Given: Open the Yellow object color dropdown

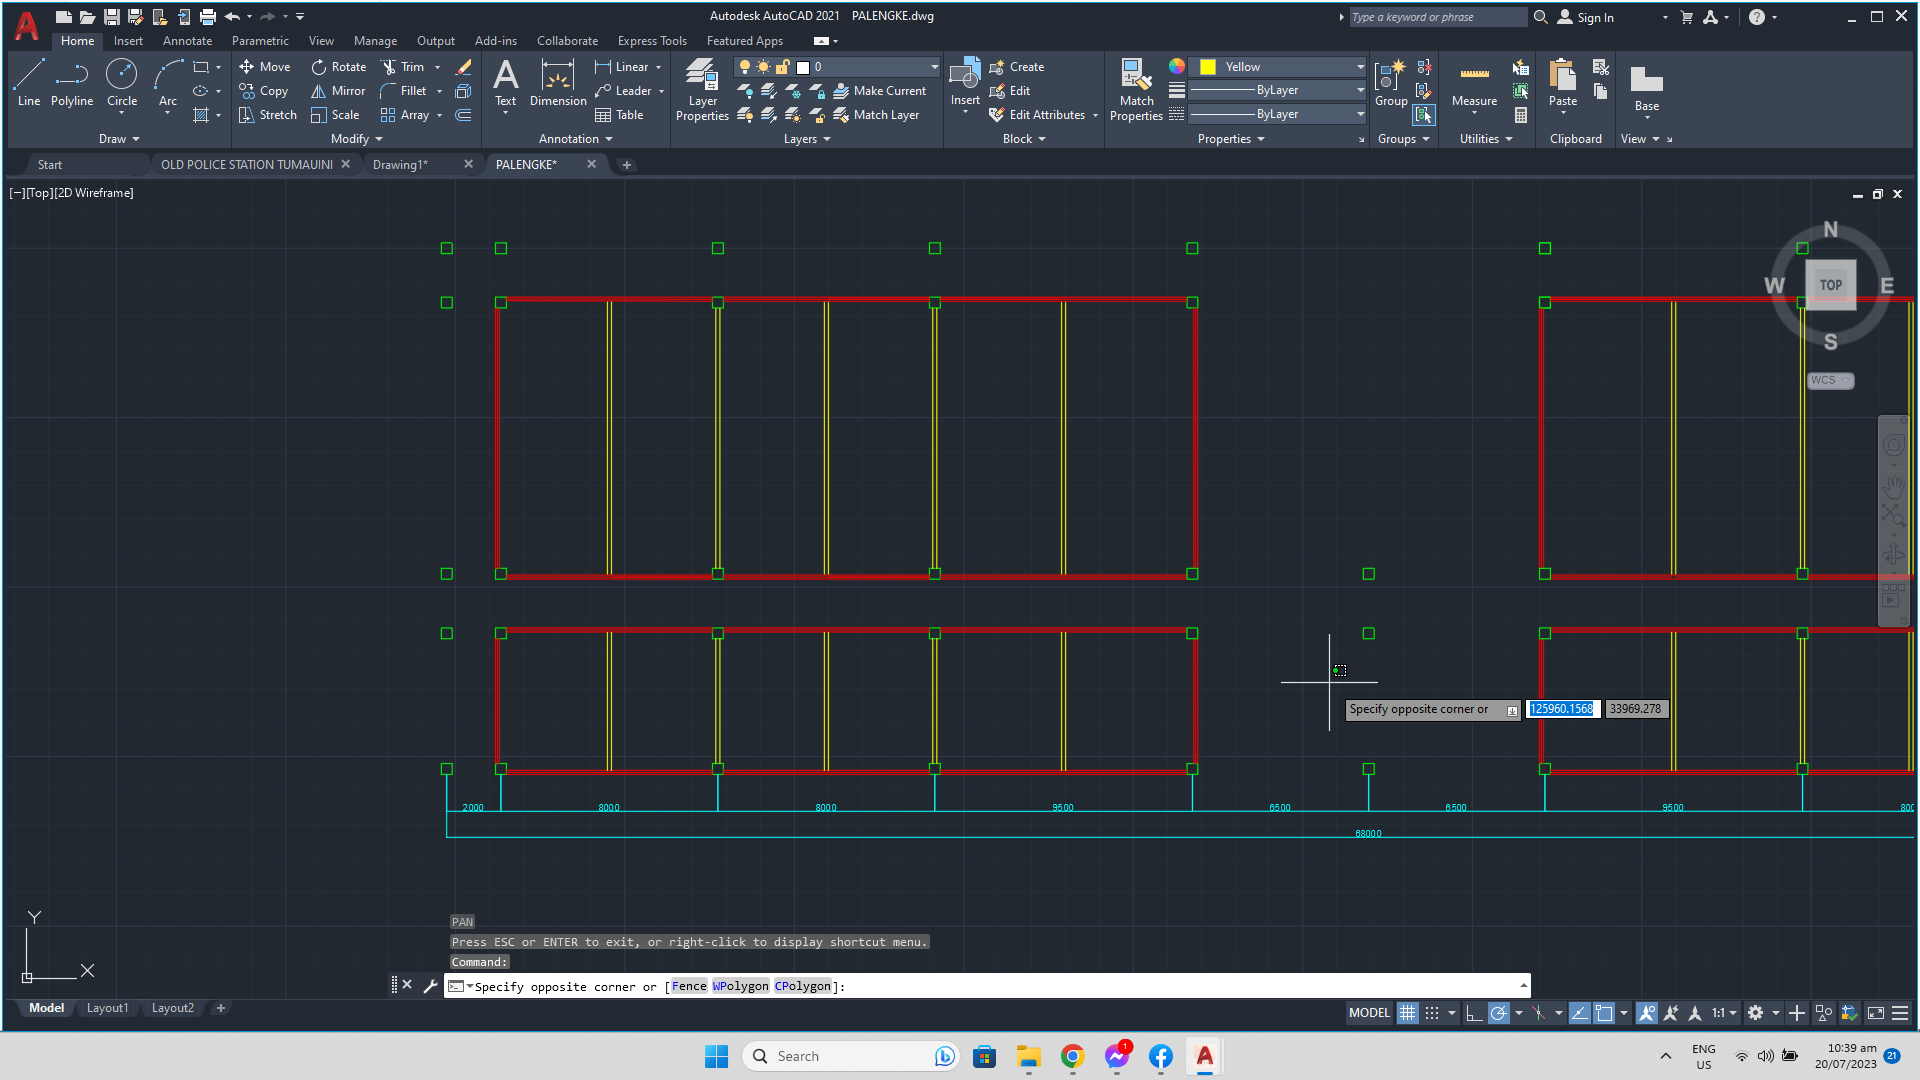Looking at the screenshot, I should click(1360, 67).
